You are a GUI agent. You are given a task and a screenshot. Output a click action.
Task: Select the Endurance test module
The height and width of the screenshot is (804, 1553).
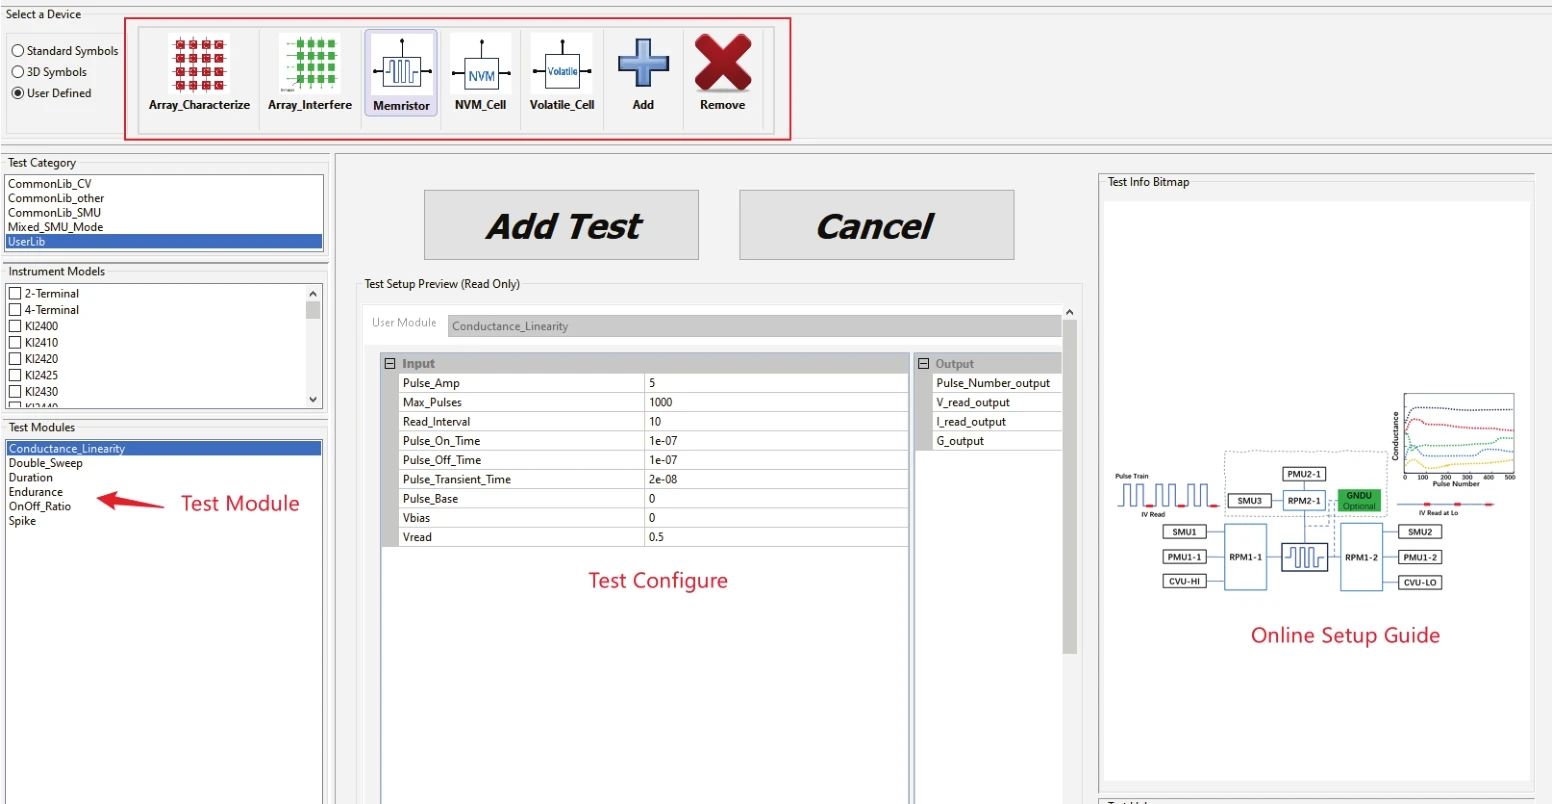click(x=36, y=492)
